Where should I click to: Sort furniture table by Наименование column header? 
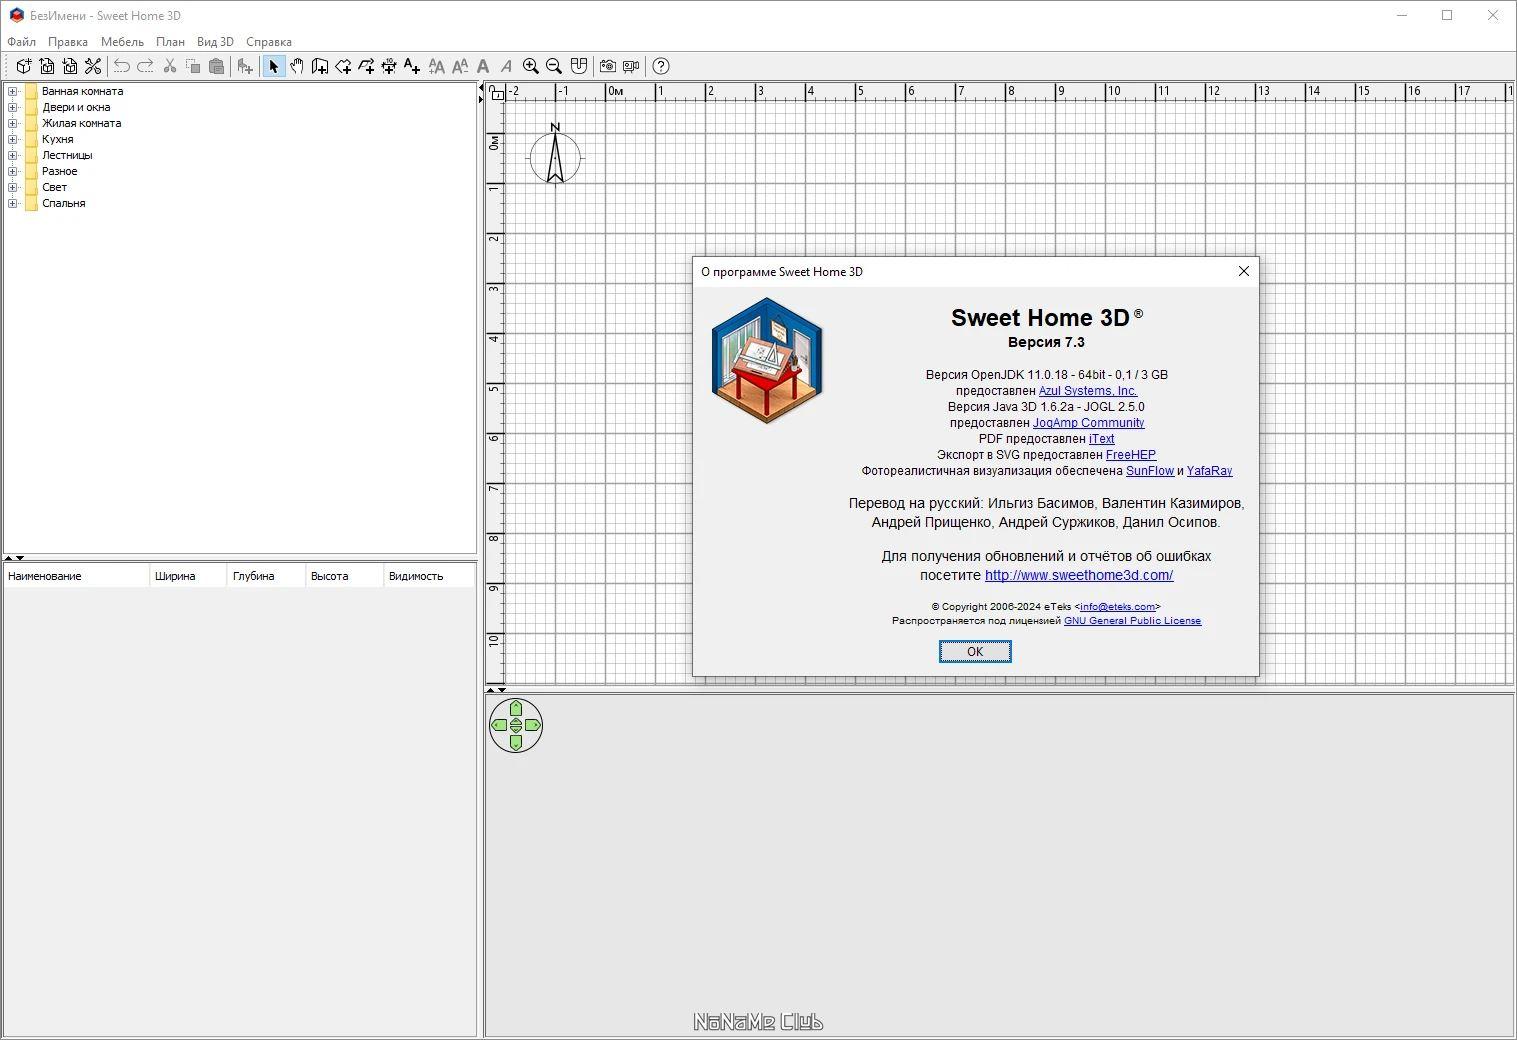point(77,576)
